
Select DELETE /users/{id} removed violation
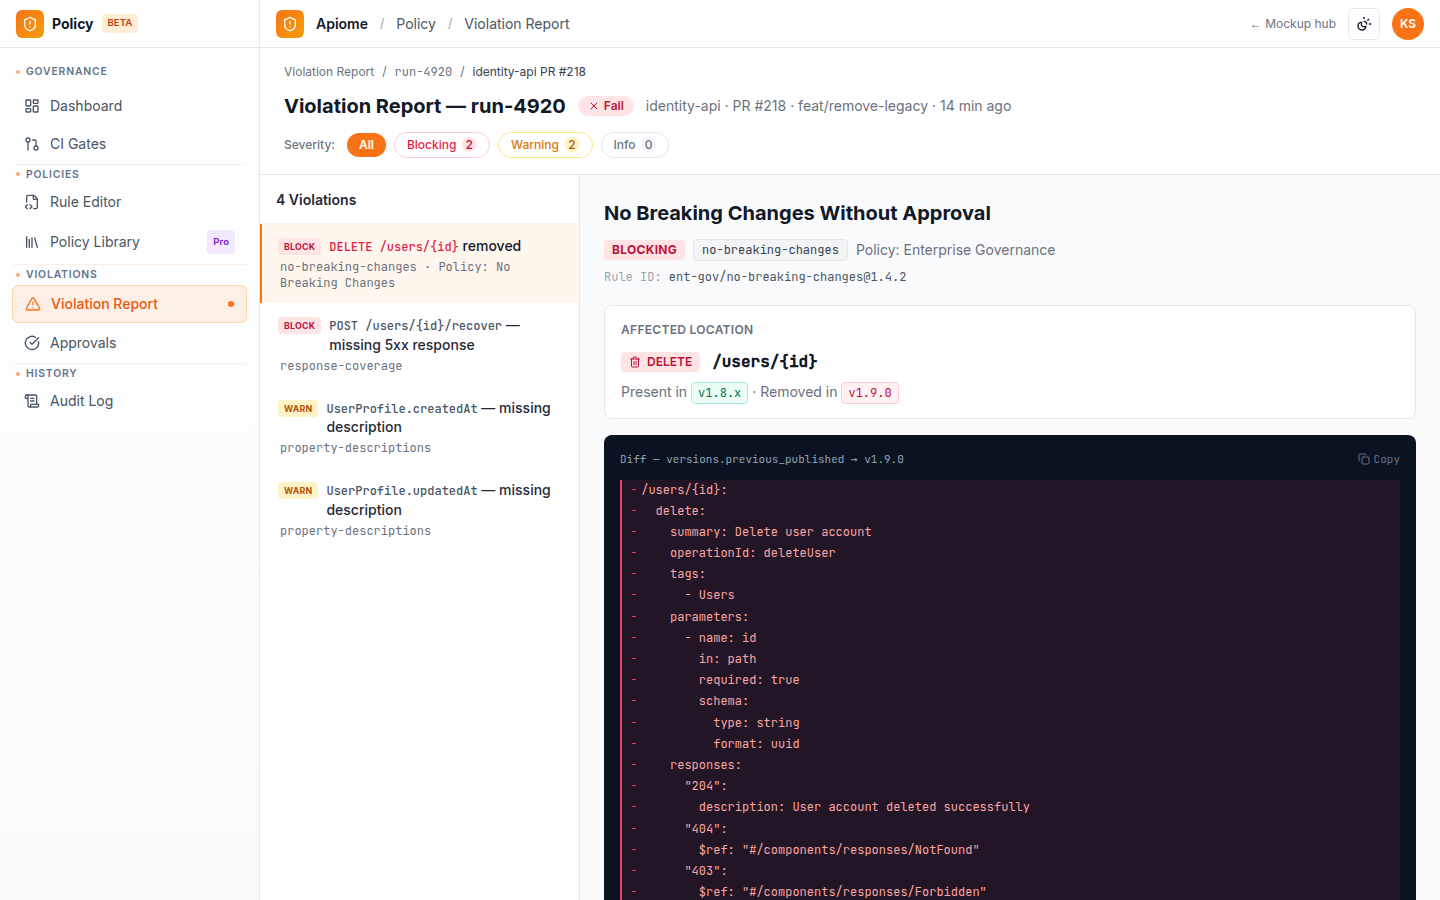coord(420,263)
